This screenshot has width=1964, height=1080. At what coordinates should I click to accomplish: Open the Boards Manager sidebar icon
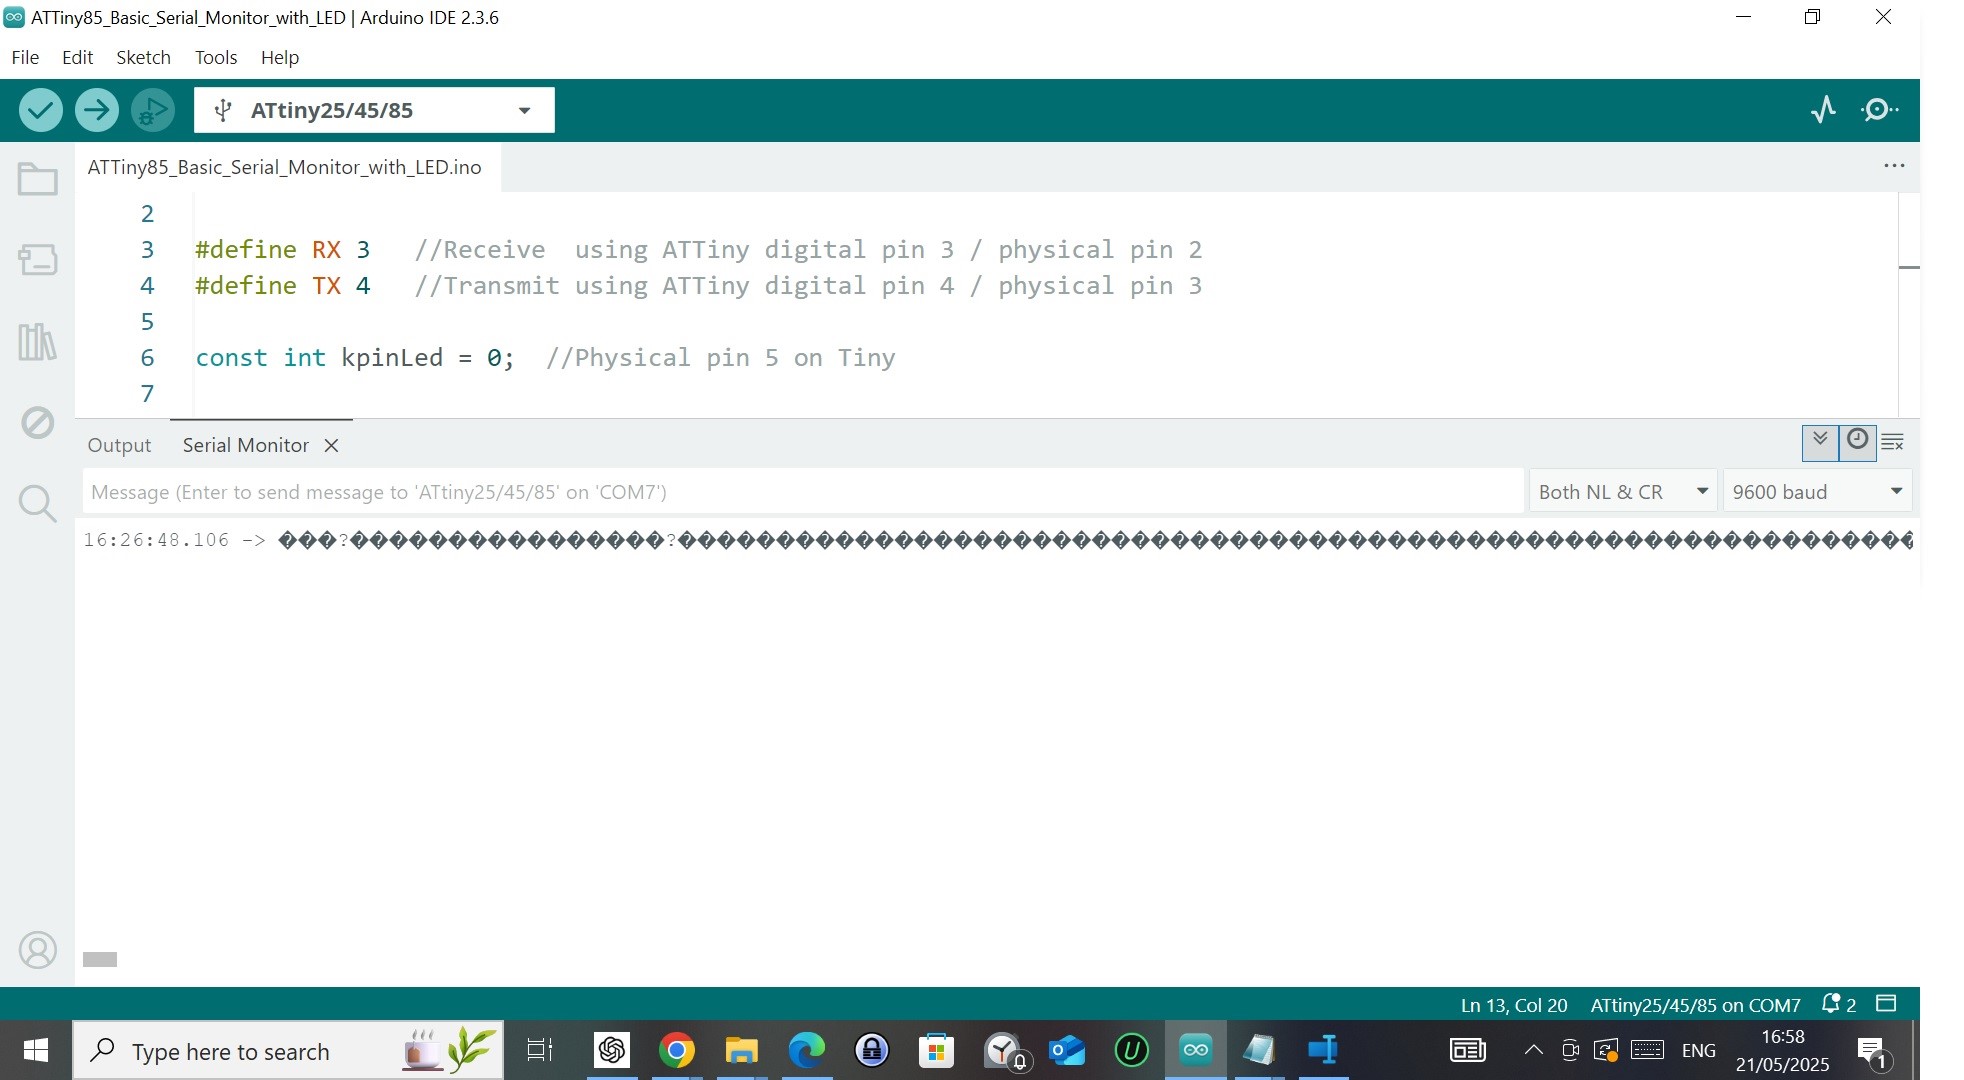(38, 260)
